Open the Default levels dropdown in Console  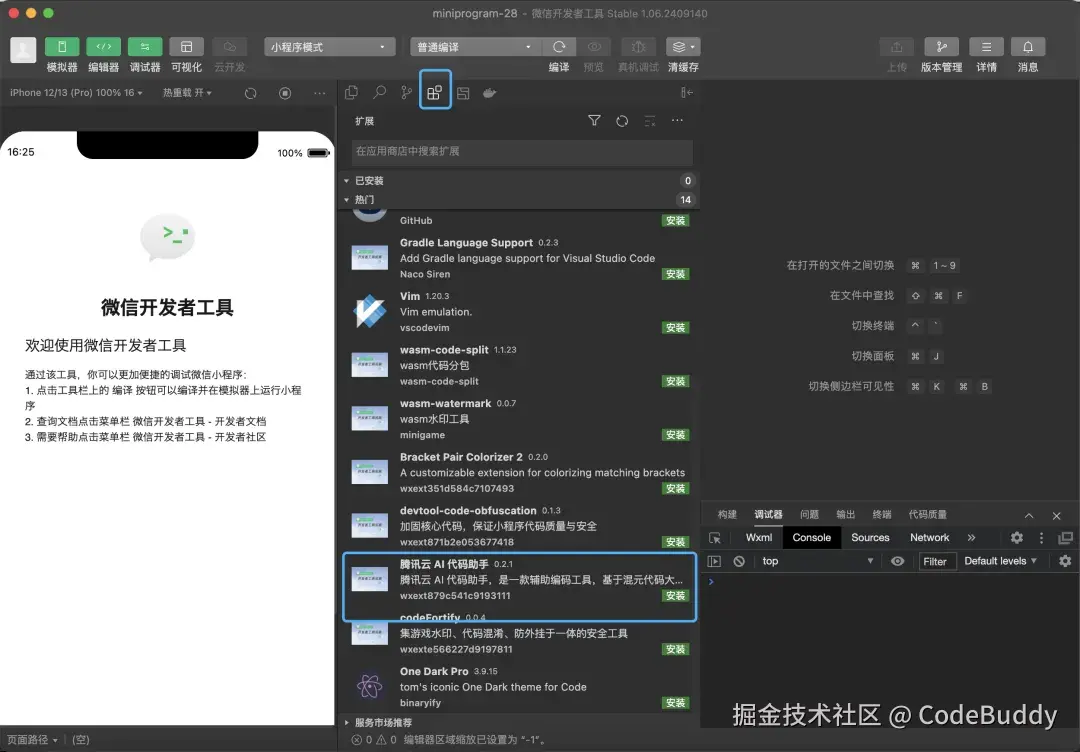(x=1000, y=561)
